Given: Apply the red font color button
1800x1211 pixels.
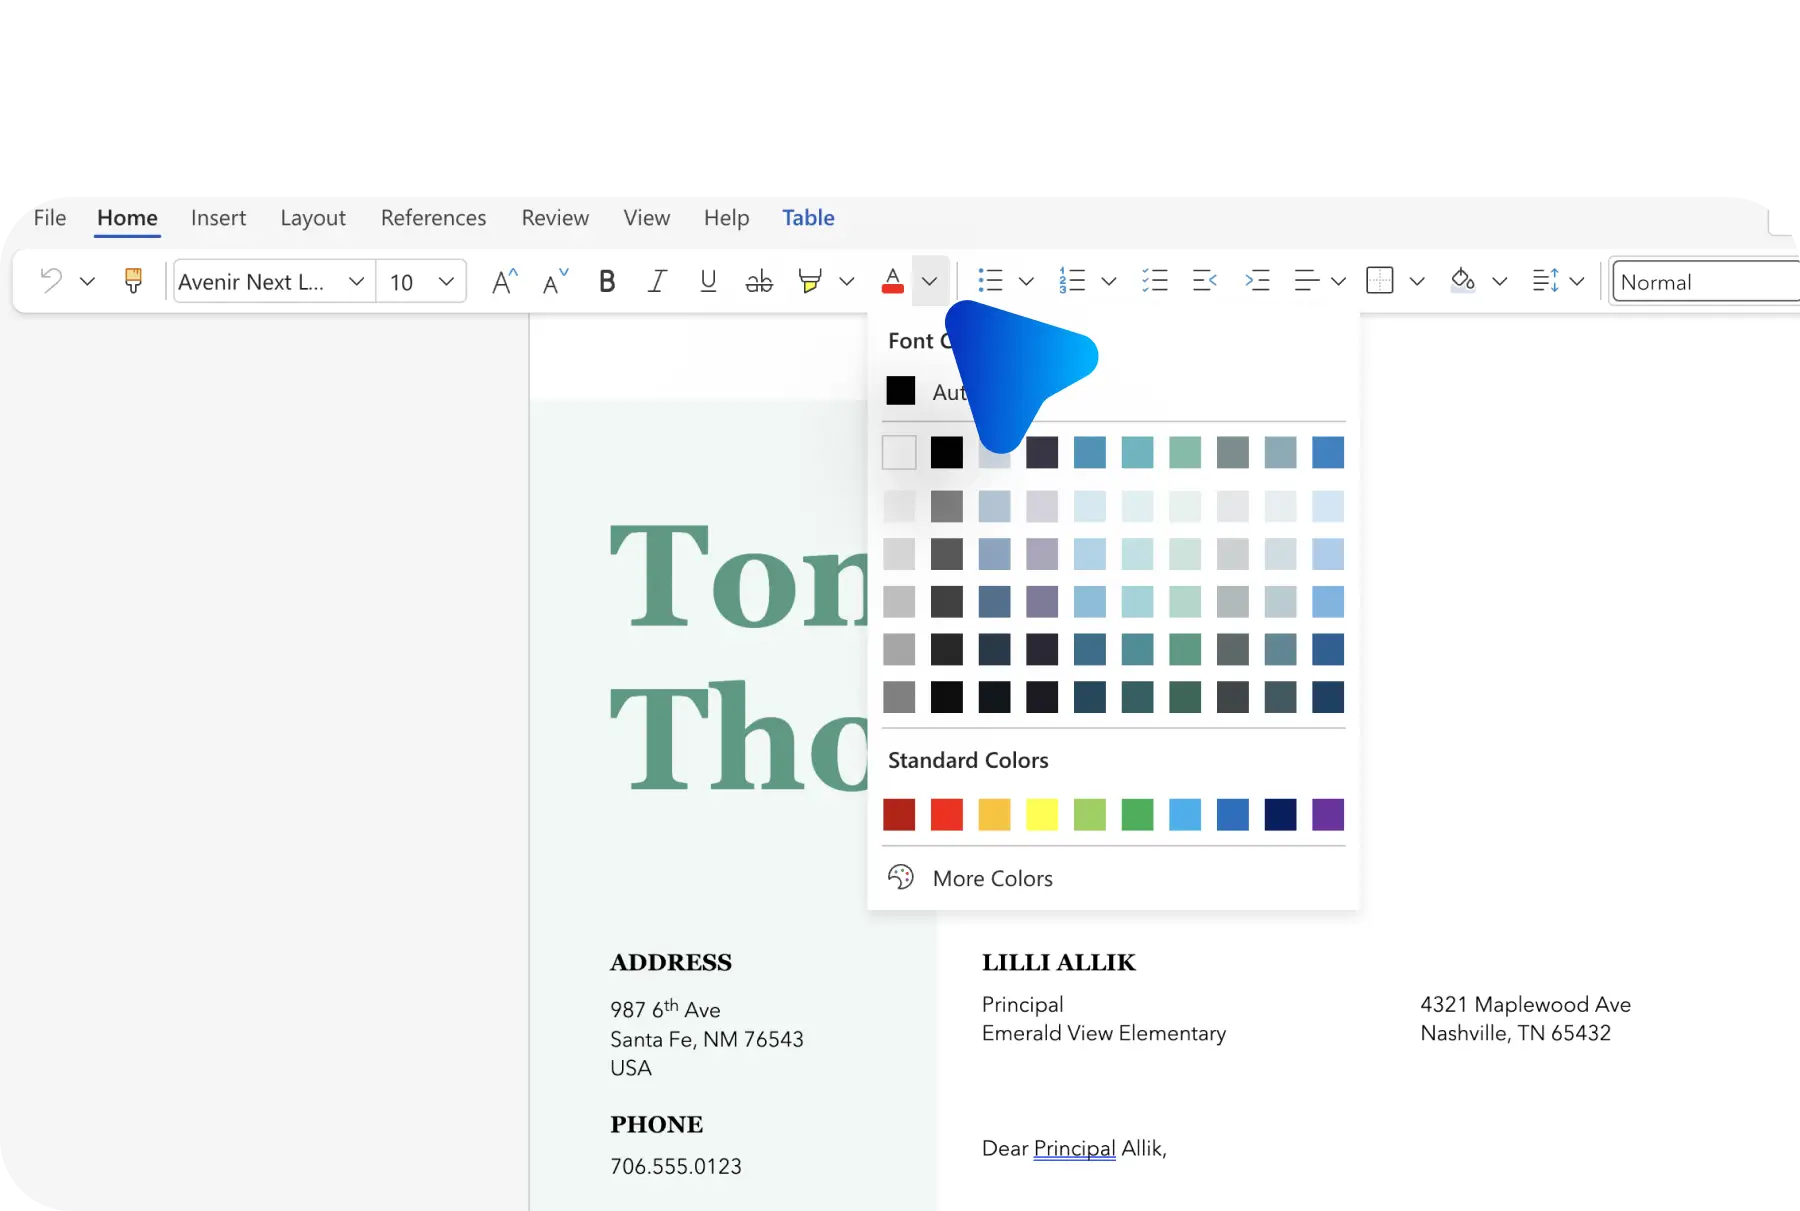Looking at the screenshot, I should (893, 281).
